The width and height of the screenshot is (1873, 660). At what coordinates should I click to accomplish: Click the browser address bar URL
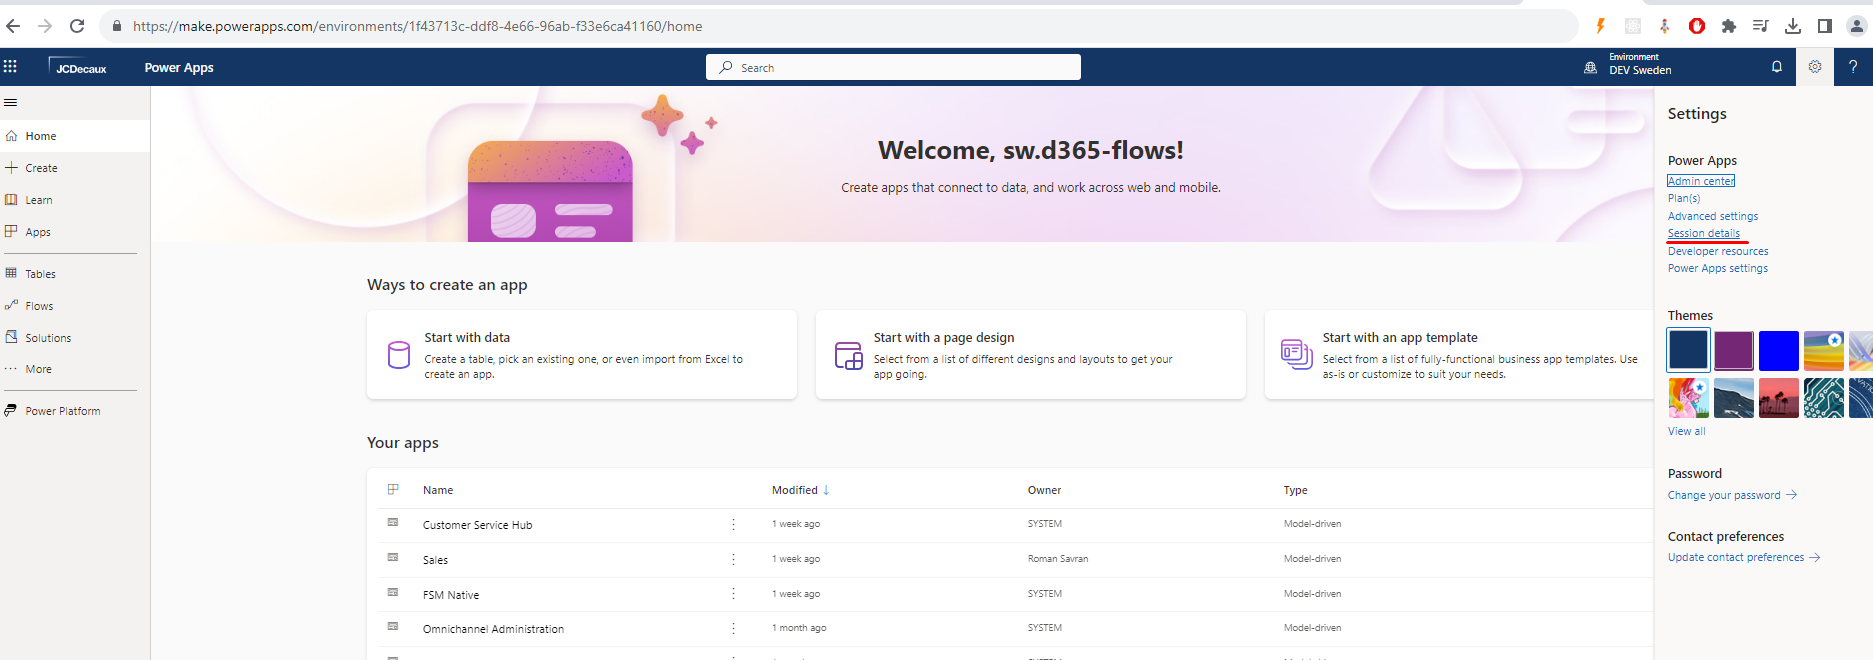(x=418, y=26)
